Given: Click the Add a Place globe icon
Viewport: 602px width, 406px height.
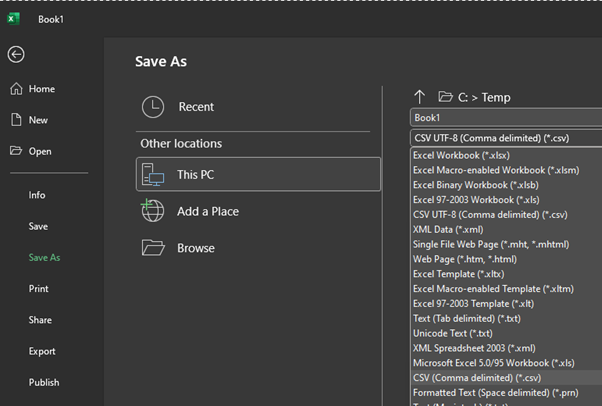Looking at the screenshot, I should tap(152, 210).
